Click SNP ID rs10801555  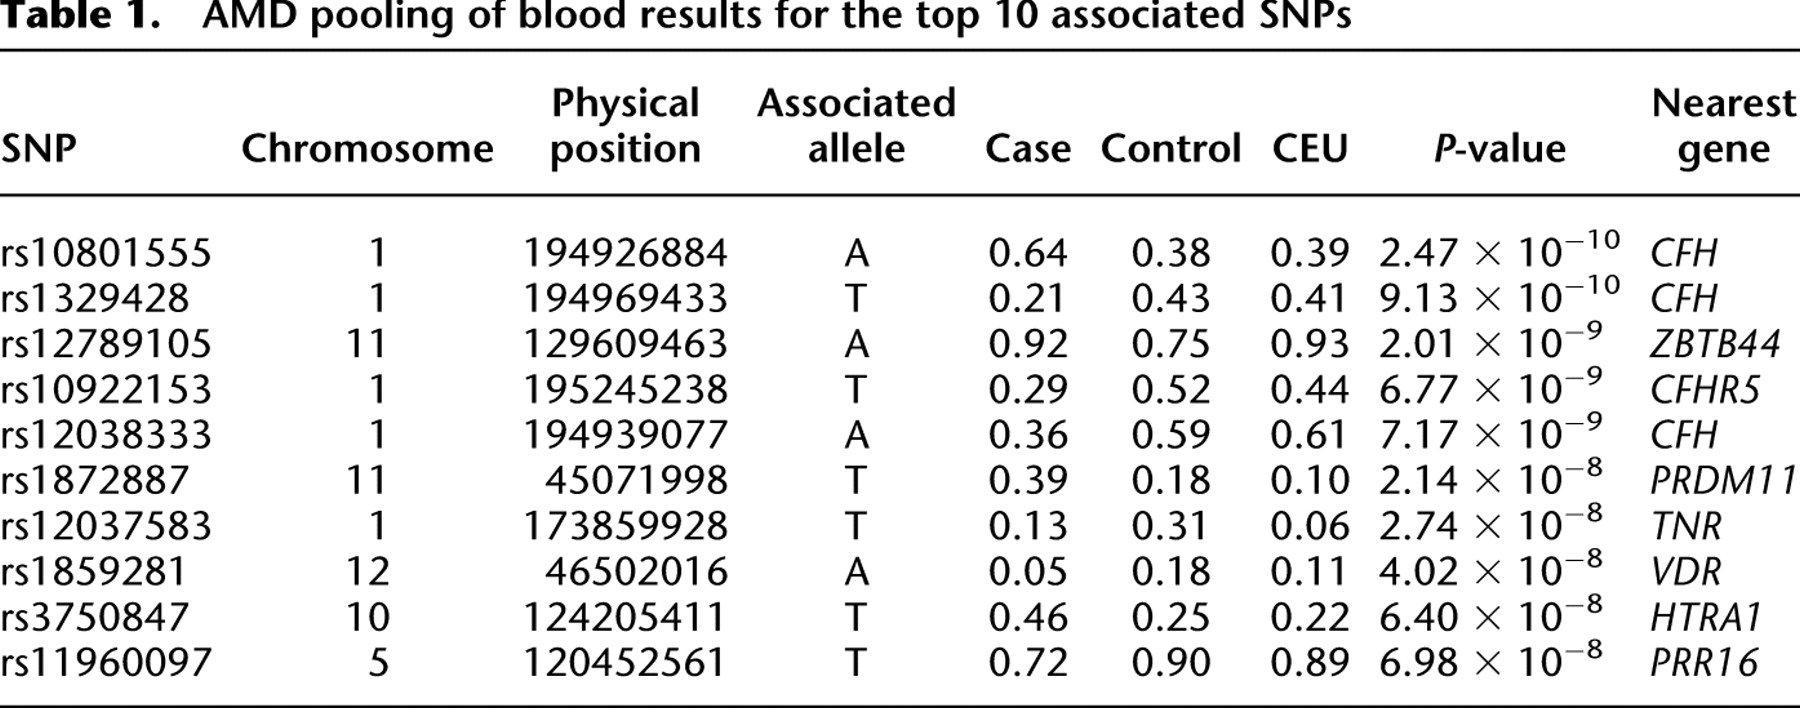106,253
